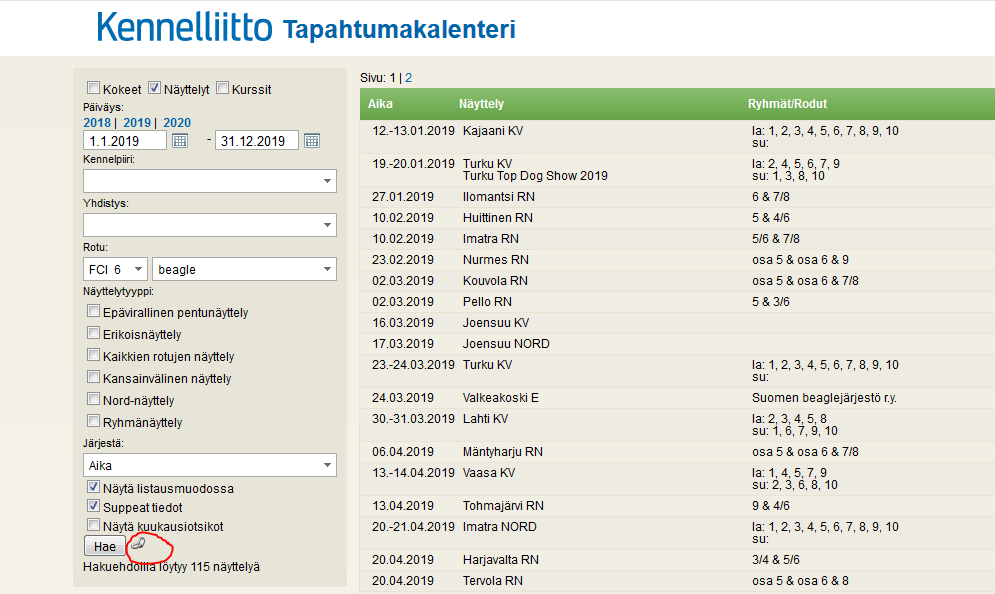Open the start date calendar picker

coord(180,141)
